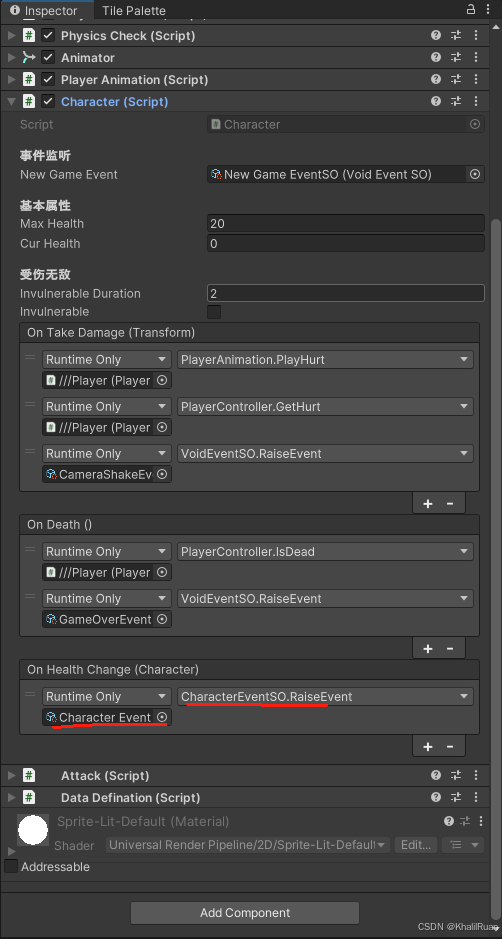Screen dimensions: 502x939
Task: Edit the Invulnerable Duration field
Action: point(346,293)
